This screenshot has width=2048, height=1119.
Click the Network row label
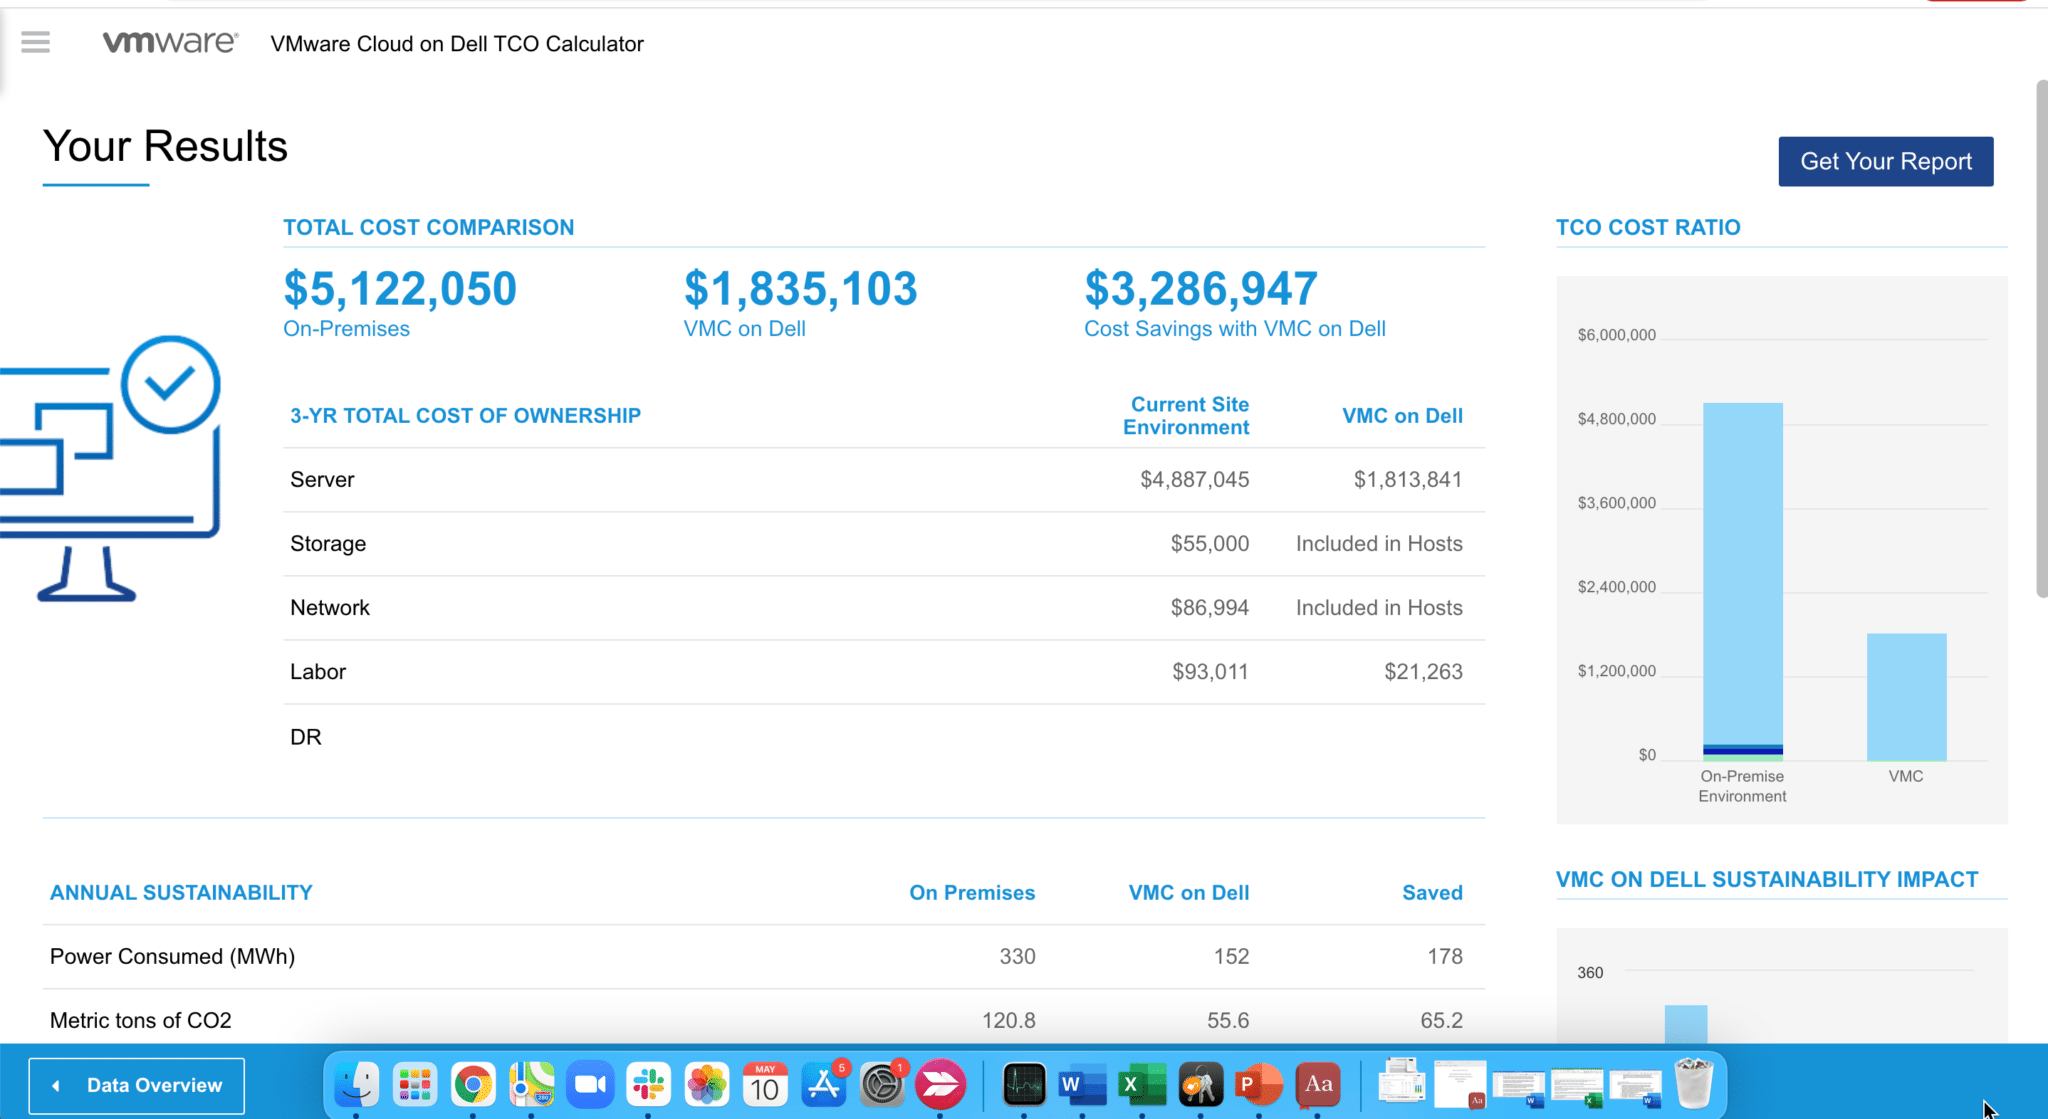coord(330,608)
